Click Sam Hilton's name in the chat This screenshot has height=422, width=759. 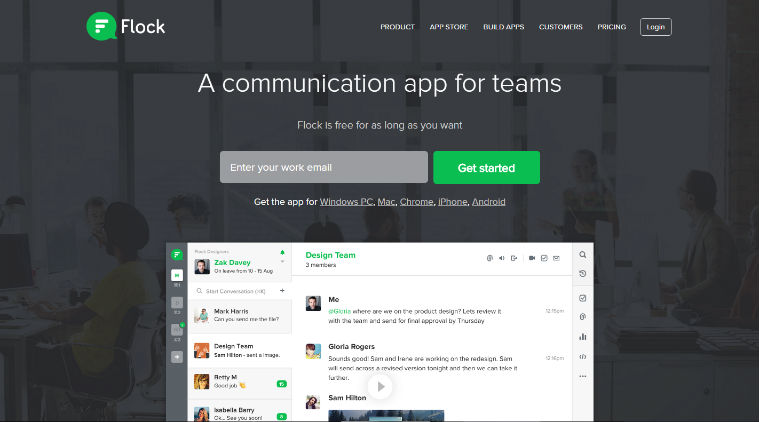(x=347, y=397)
